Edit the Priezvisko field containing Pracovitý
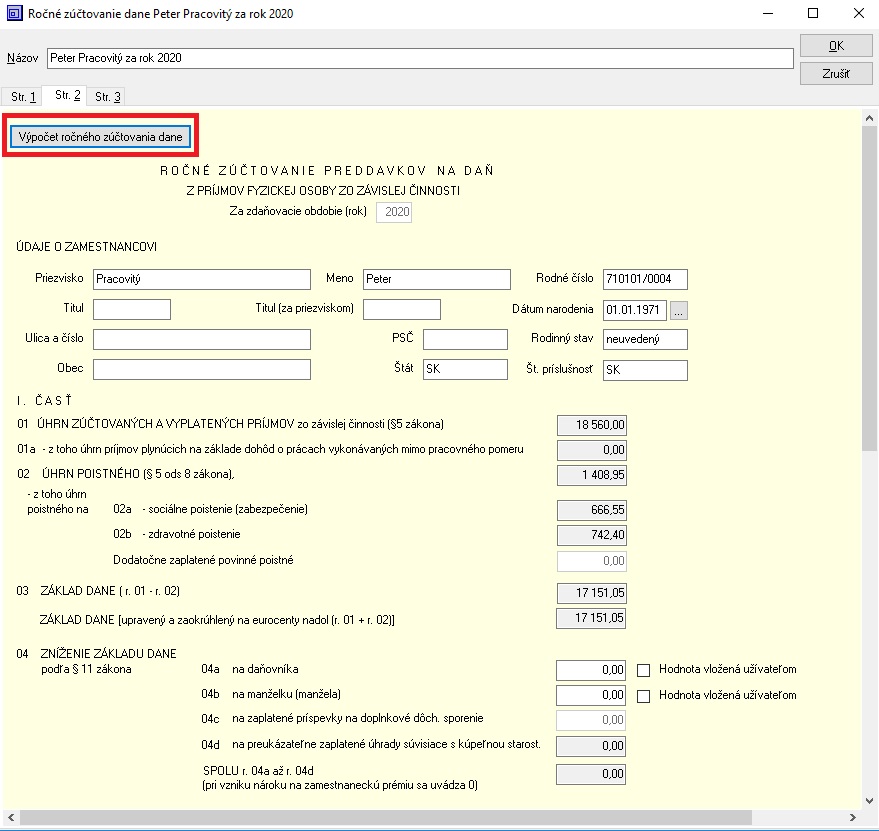Viewport: 879px width, 831px height. 202,279
